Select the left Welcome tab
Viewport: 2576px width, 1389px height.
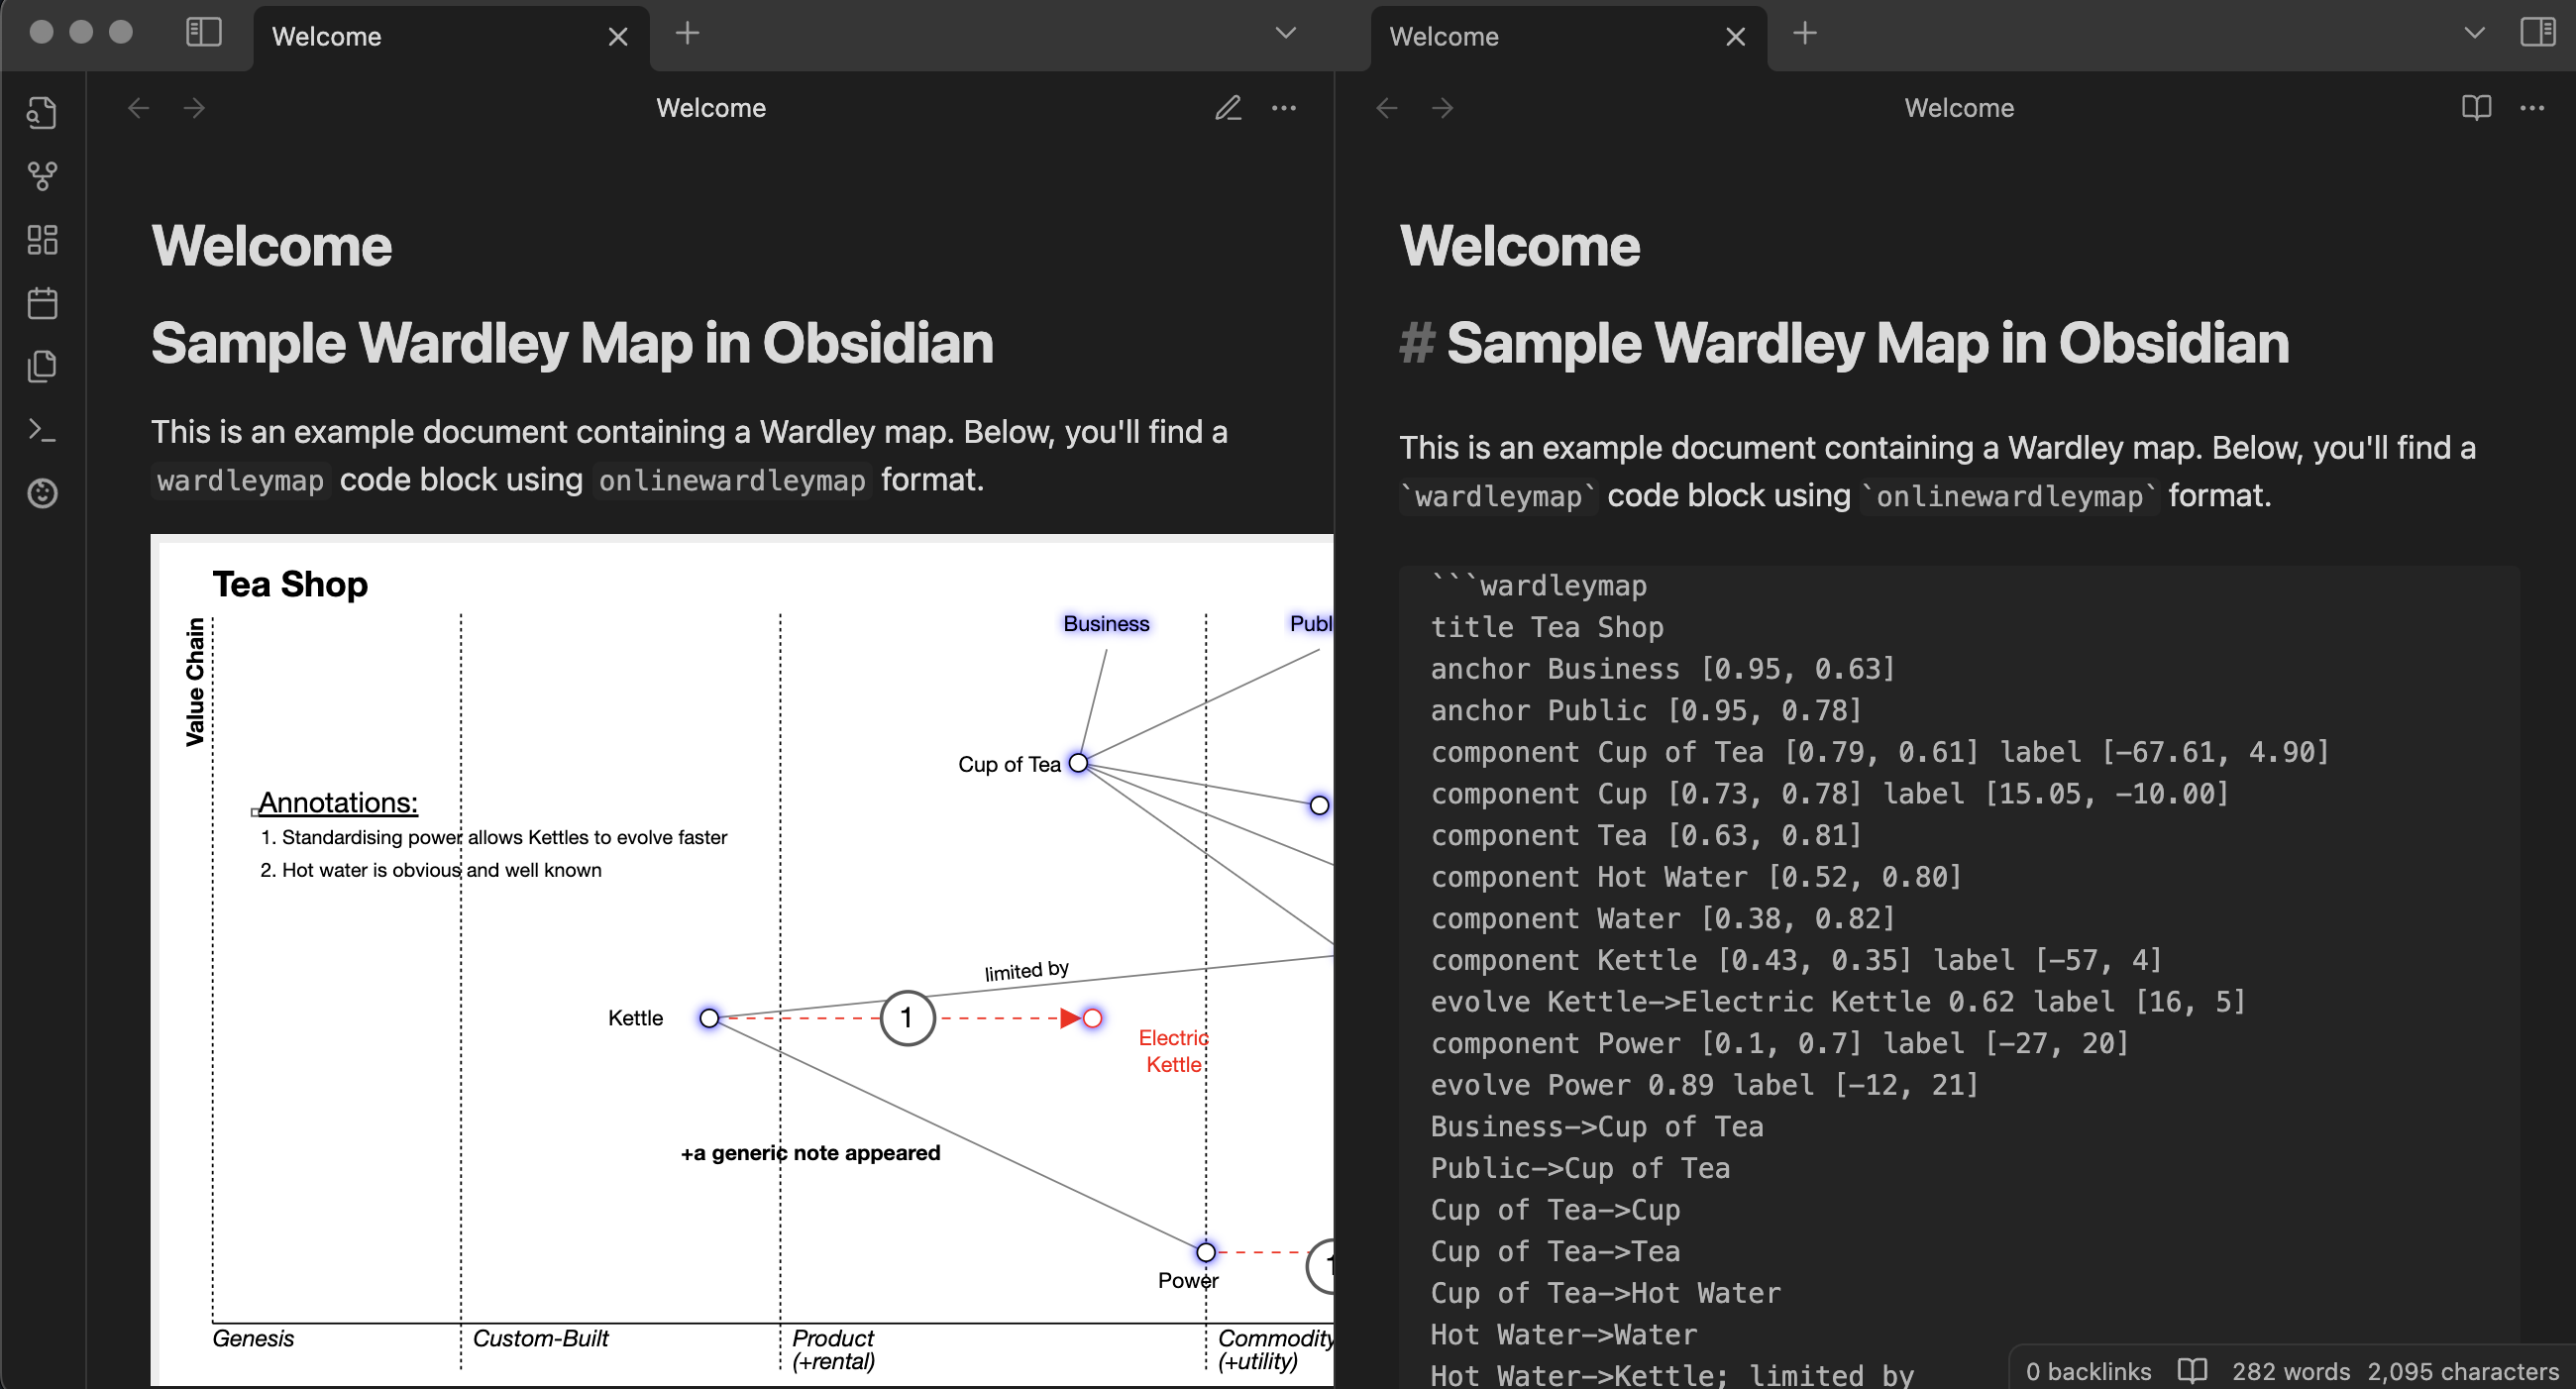[x=451, y=37]
